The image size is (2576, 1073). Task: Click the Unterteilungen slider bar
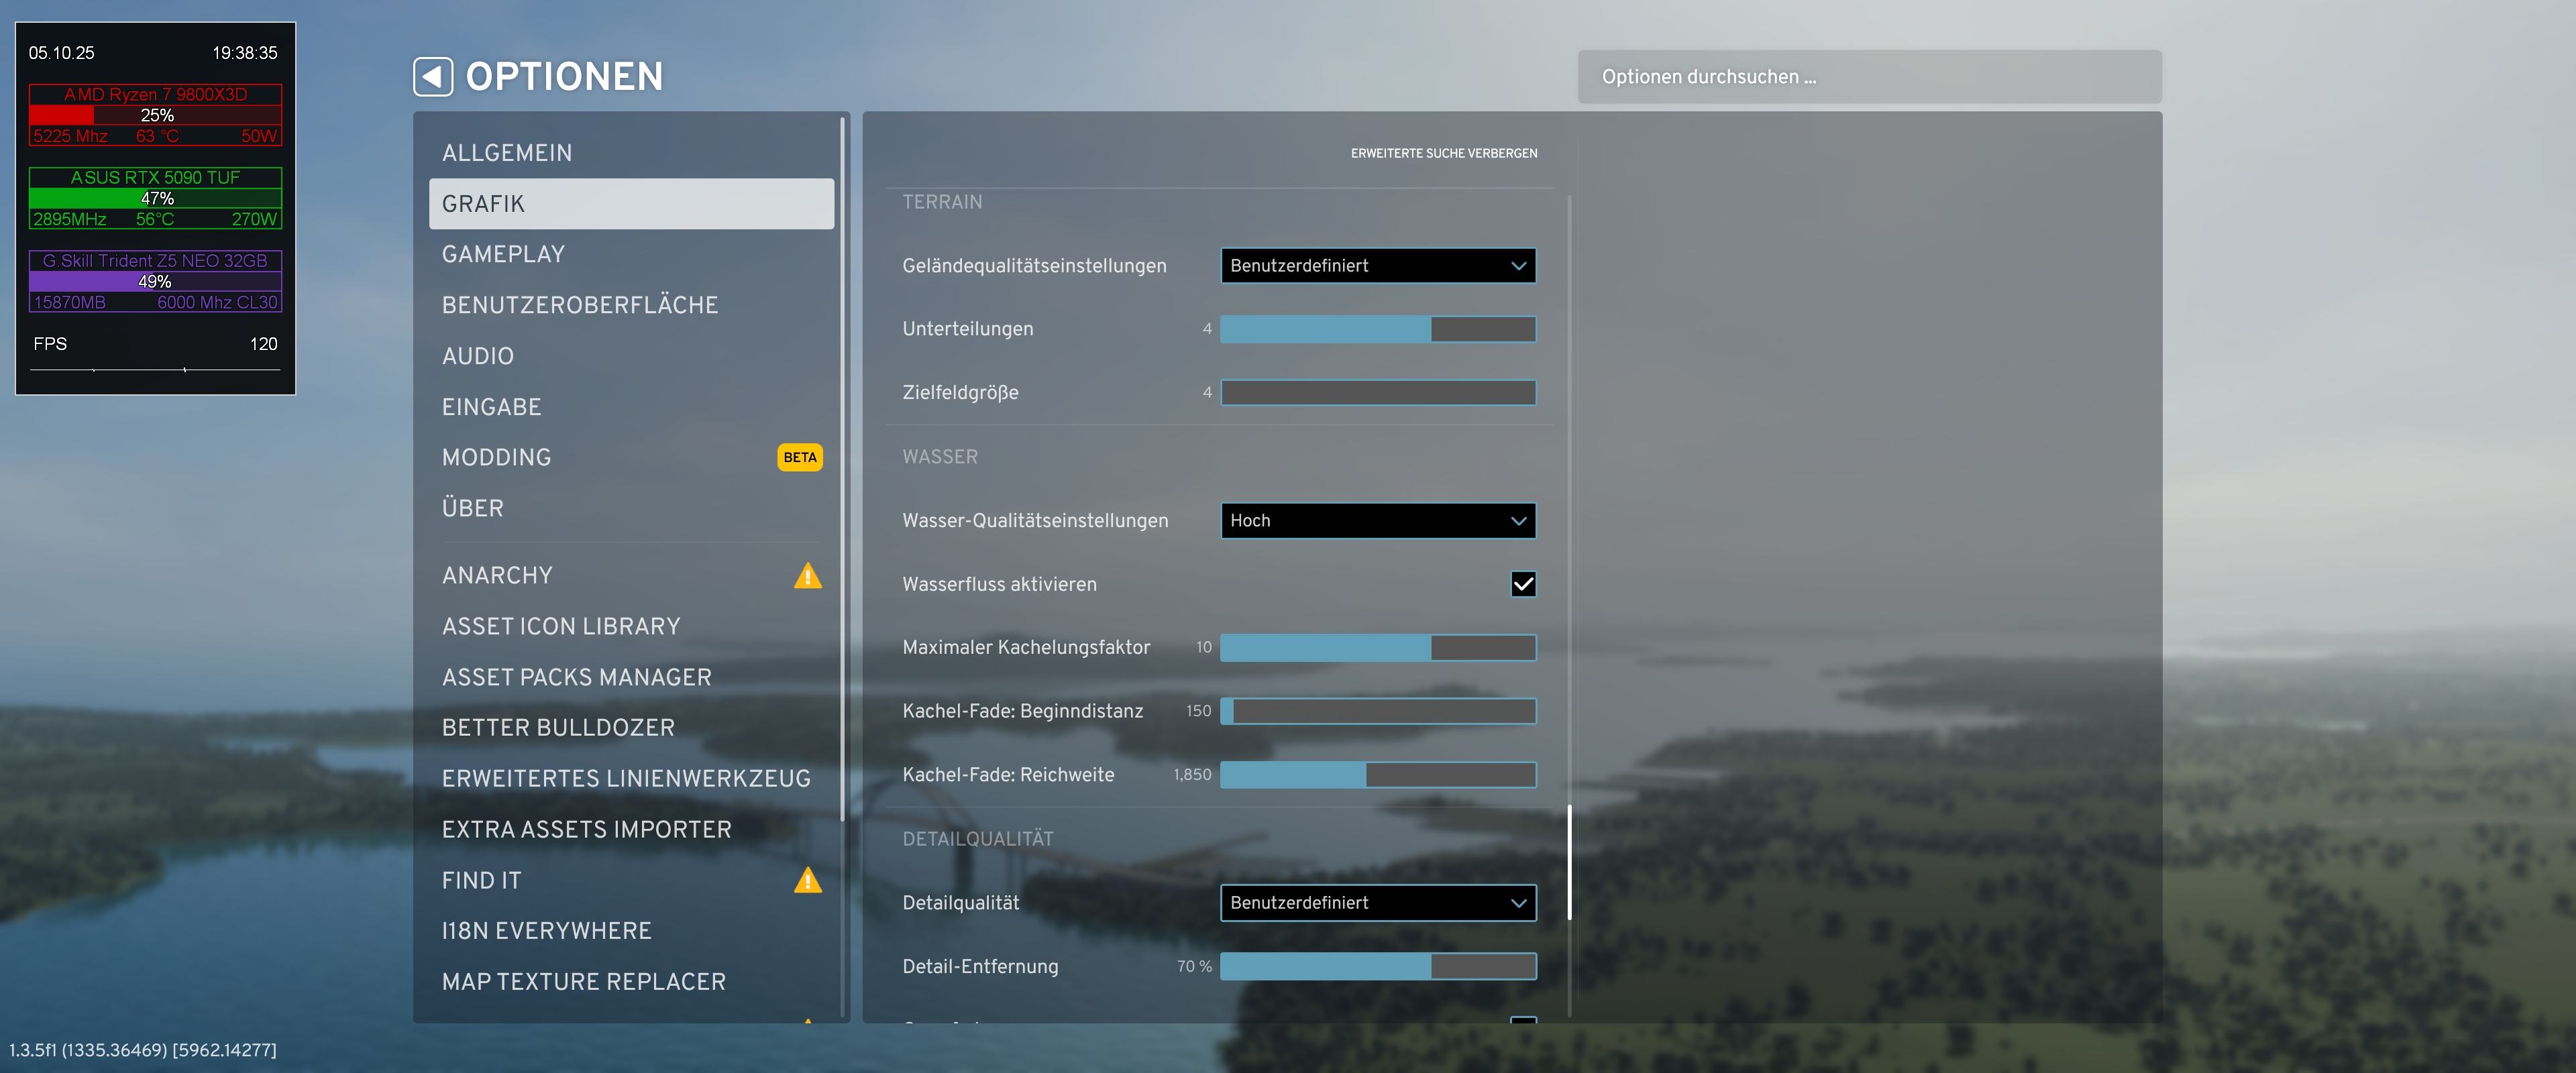pyautogui.click(x=1377, y=329)
